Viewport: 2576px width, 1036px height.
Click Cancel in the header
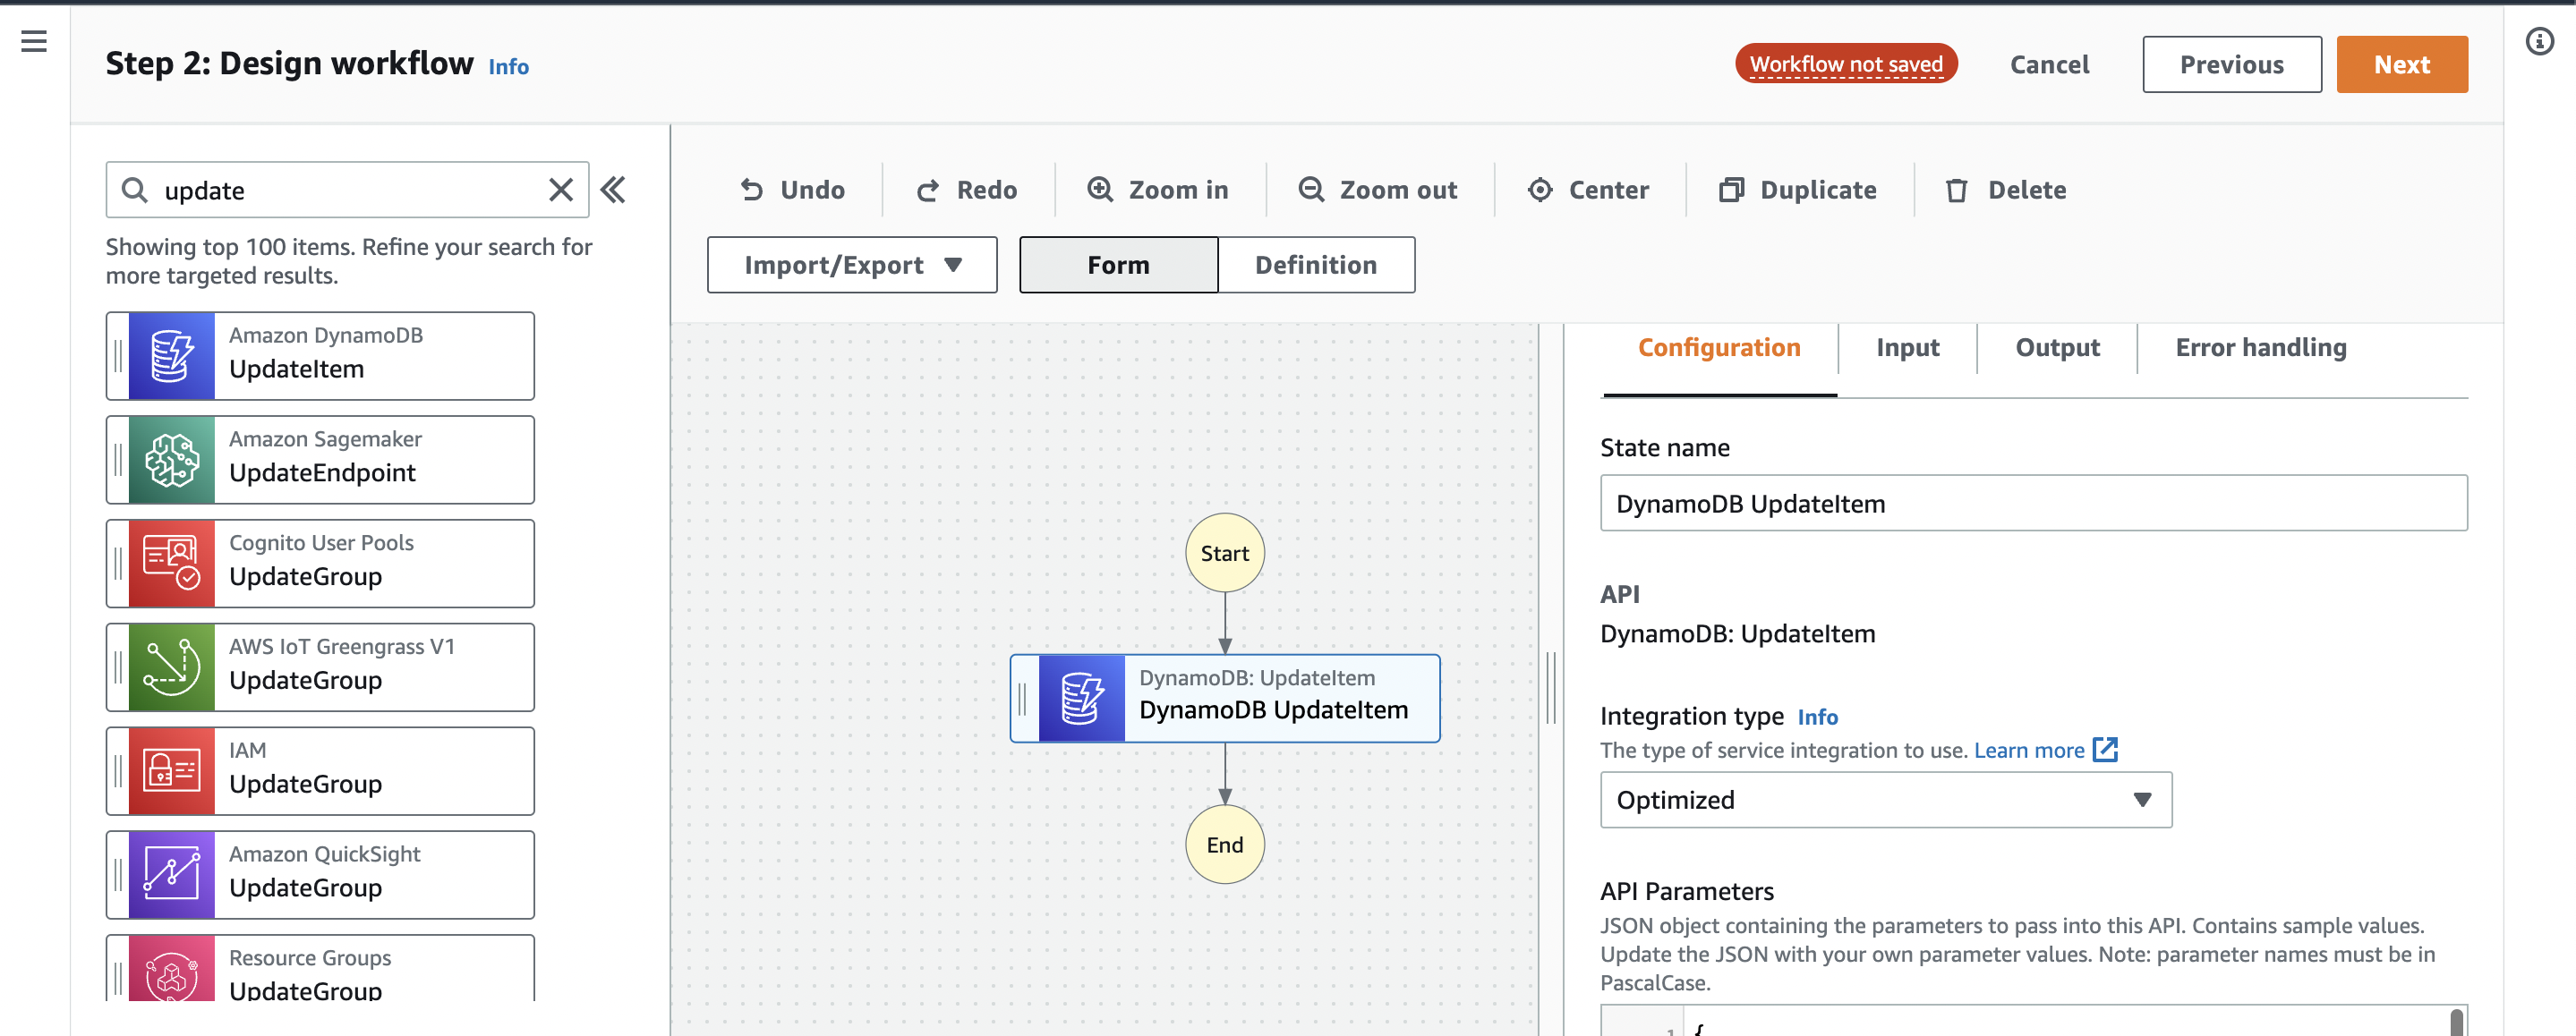coord(2049,65)
